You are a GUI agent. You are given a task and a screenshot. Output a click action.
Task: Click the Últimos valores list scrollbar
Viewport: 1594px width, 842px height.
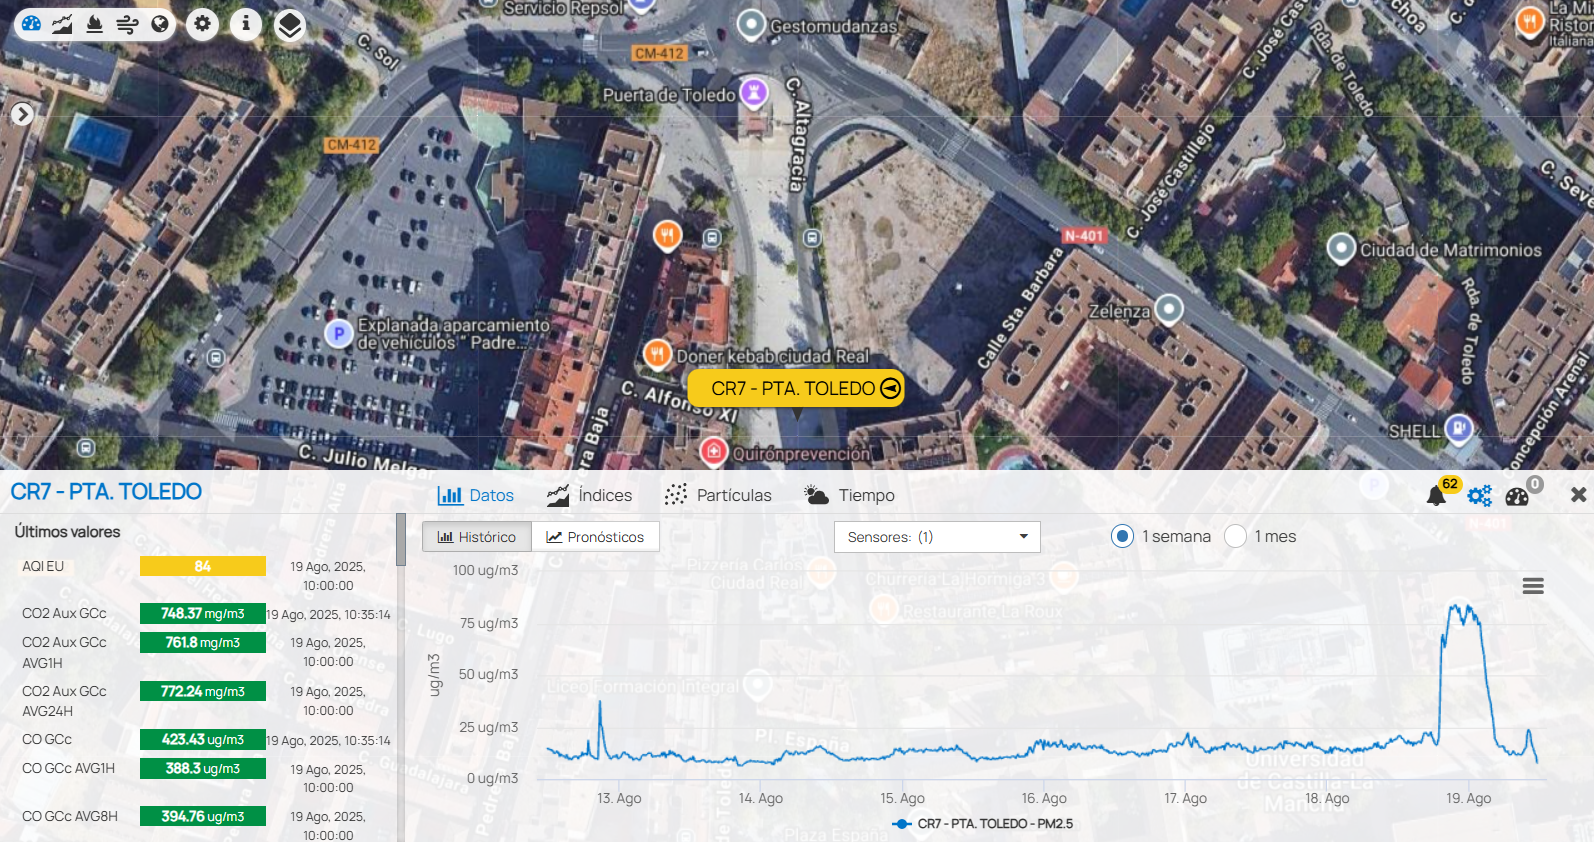coord(401,541)
